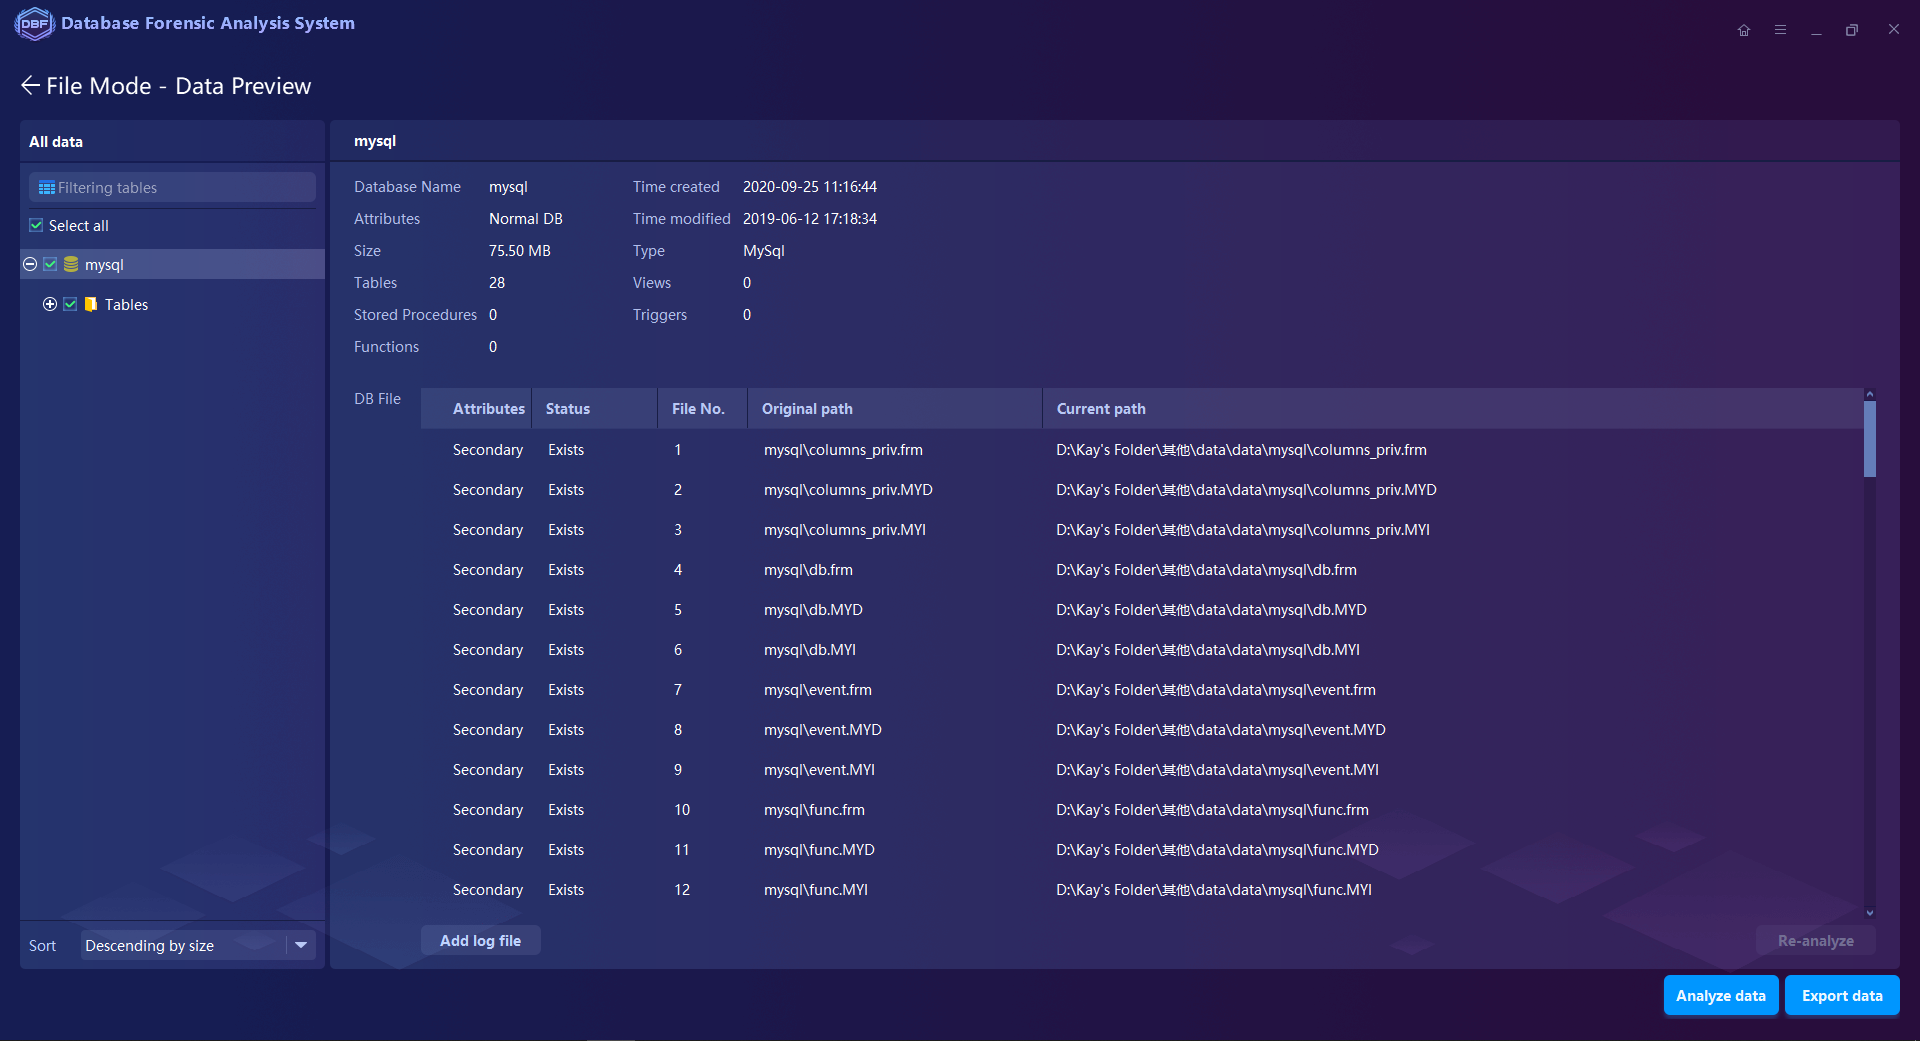Click the Add log file button

[x=480, y=941]
